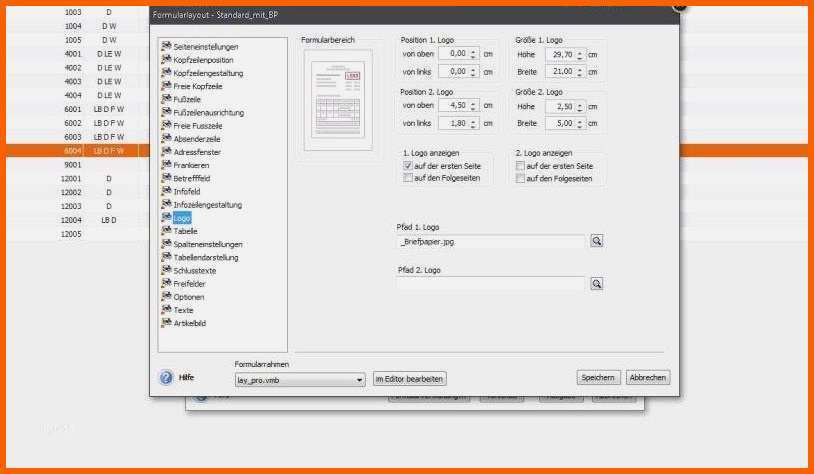Click the icon next to Tabelle
This screenshot has width=814, height=474.
166,231
